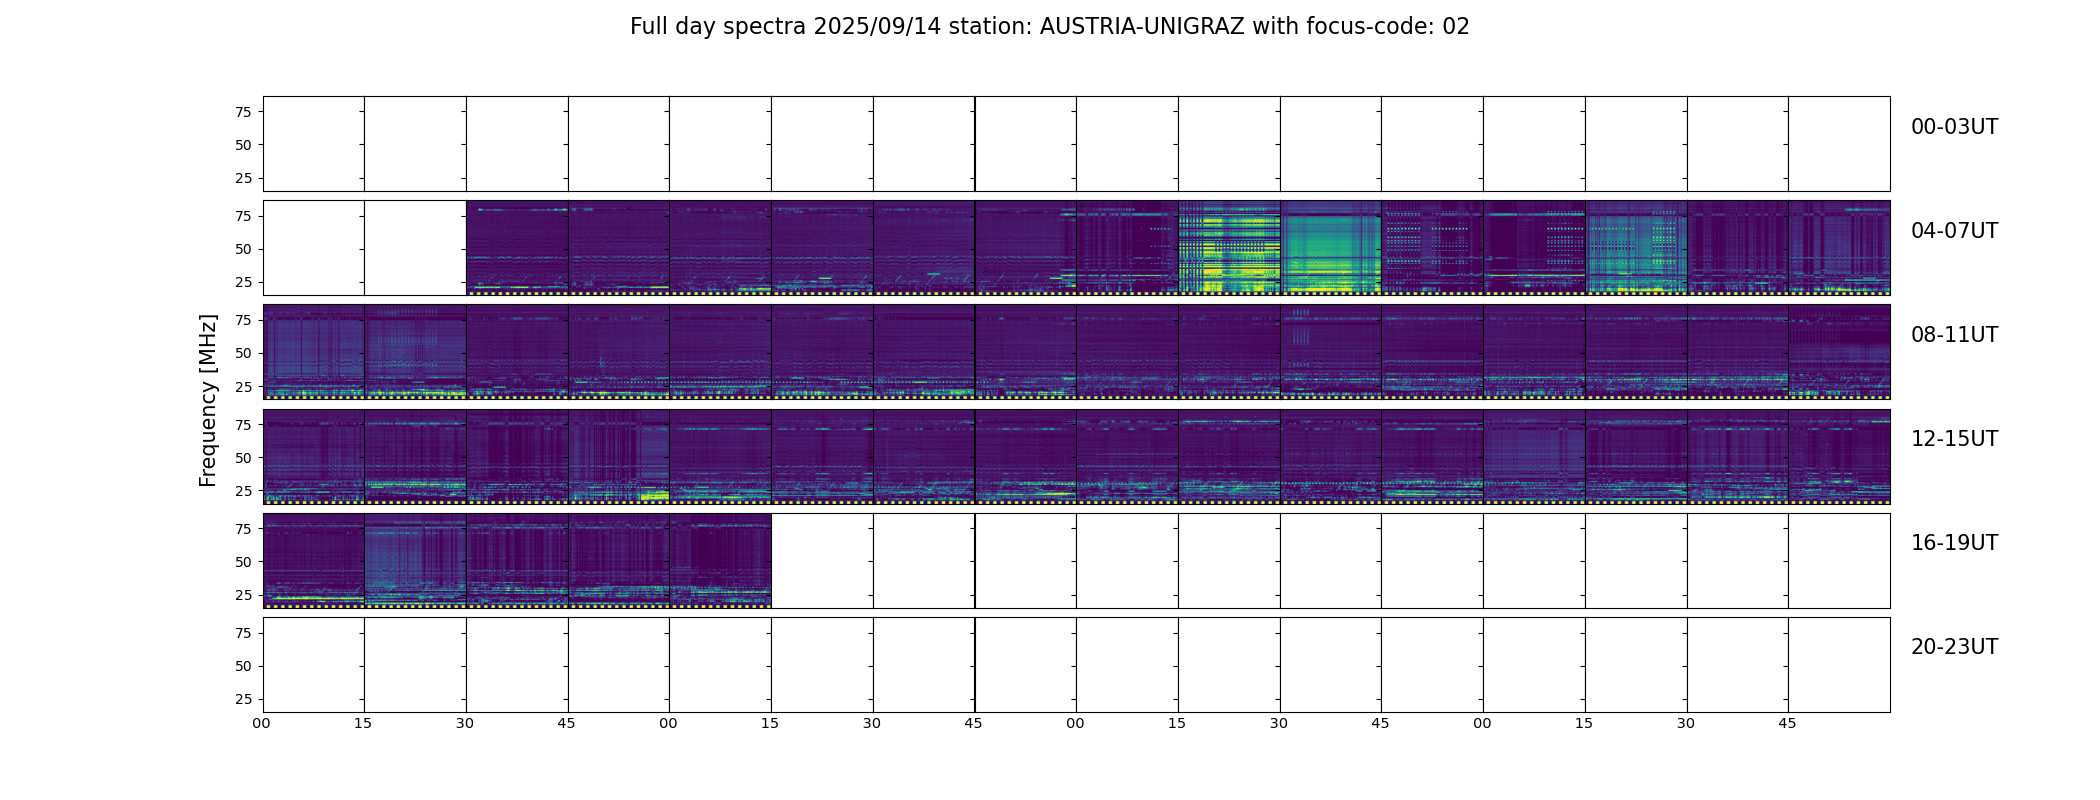
Task: Click the 50 tick of the 20-23UT row
Action: 243,666
